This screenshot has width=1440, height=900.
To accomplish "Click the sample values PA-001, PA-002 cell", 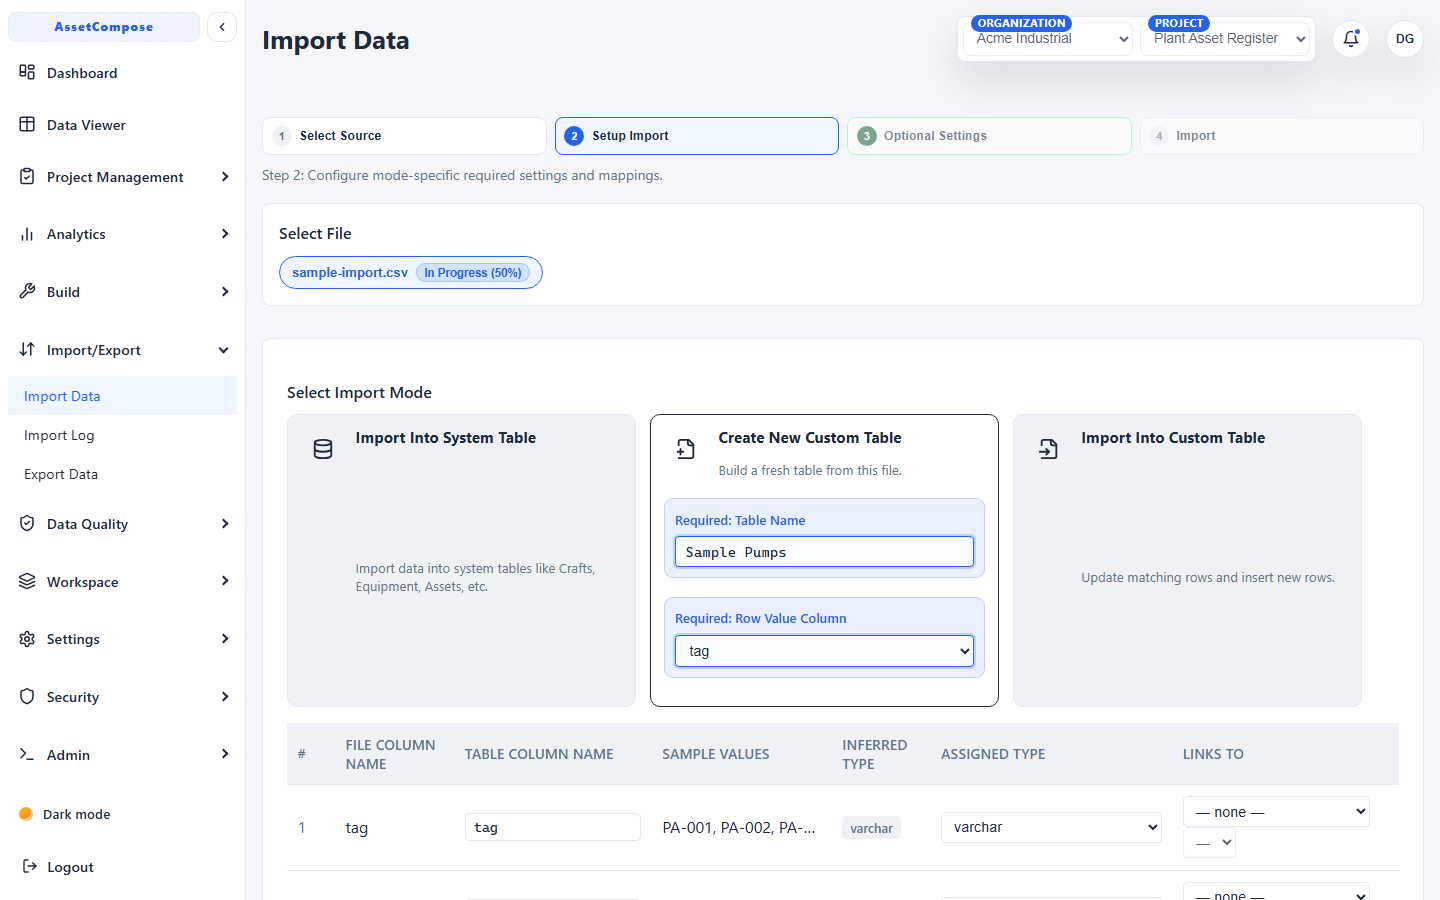I will pos(739,828).
